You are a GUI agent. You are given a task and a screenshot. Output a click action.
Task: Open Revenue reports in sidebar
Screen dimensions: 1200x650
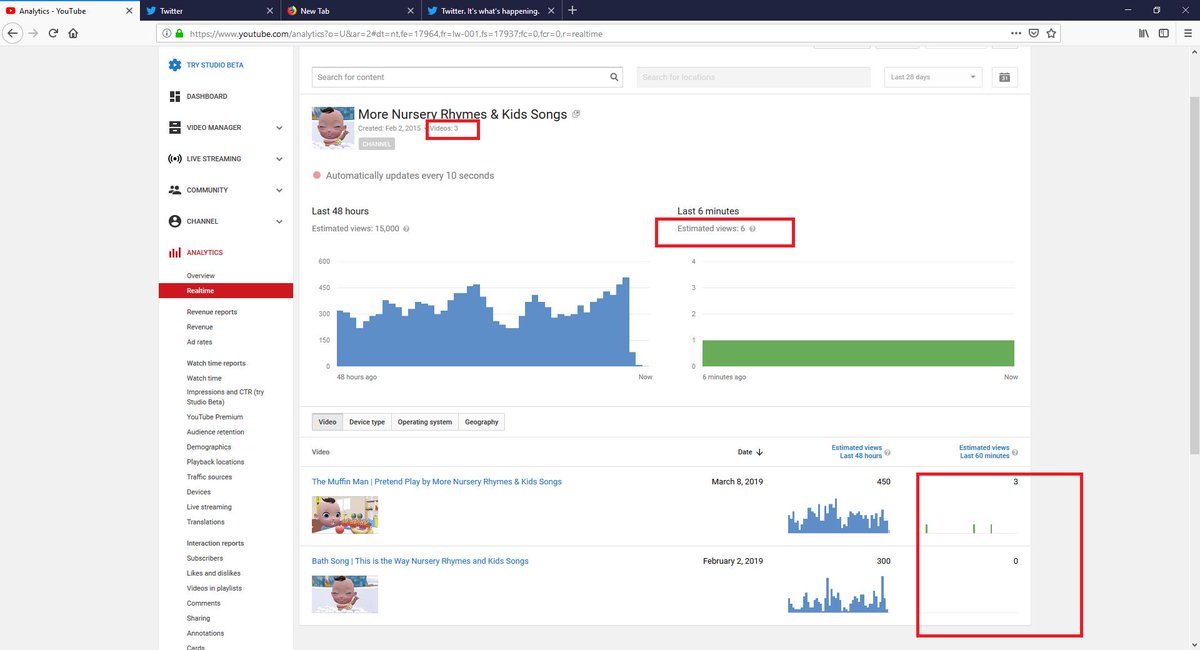212,312
